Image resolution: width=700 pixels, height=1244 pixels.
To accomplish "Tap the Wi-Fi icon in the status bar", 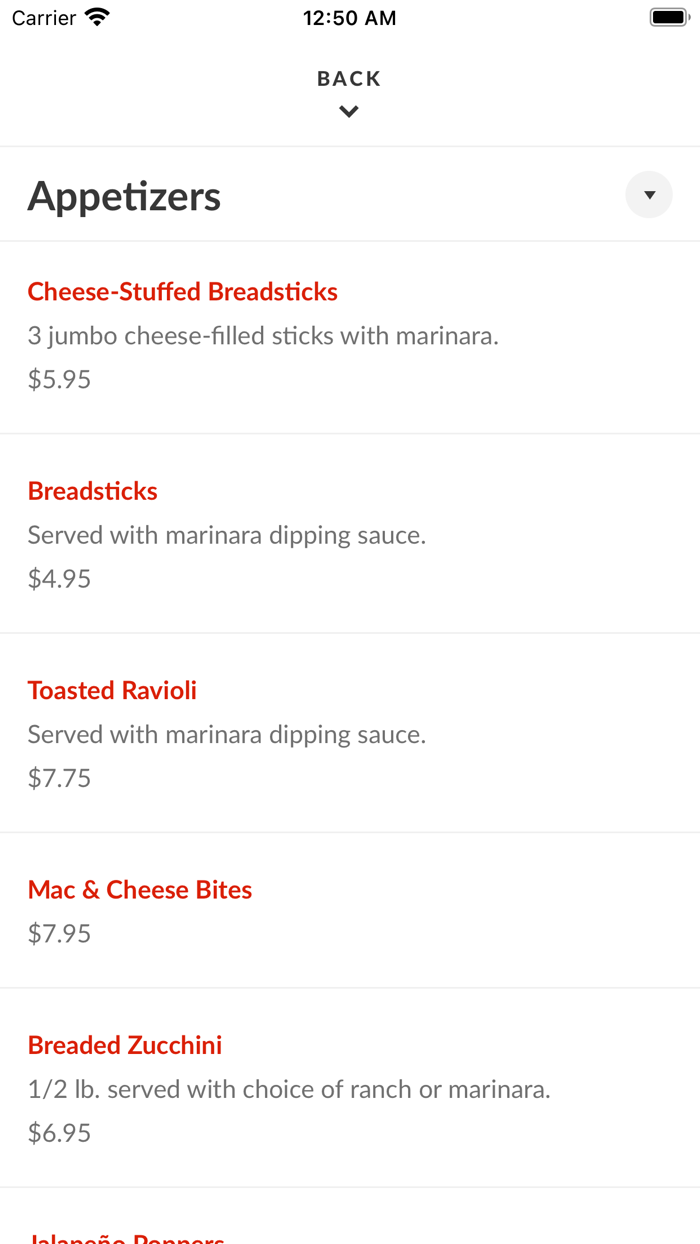I will click(x=95, y=16).
